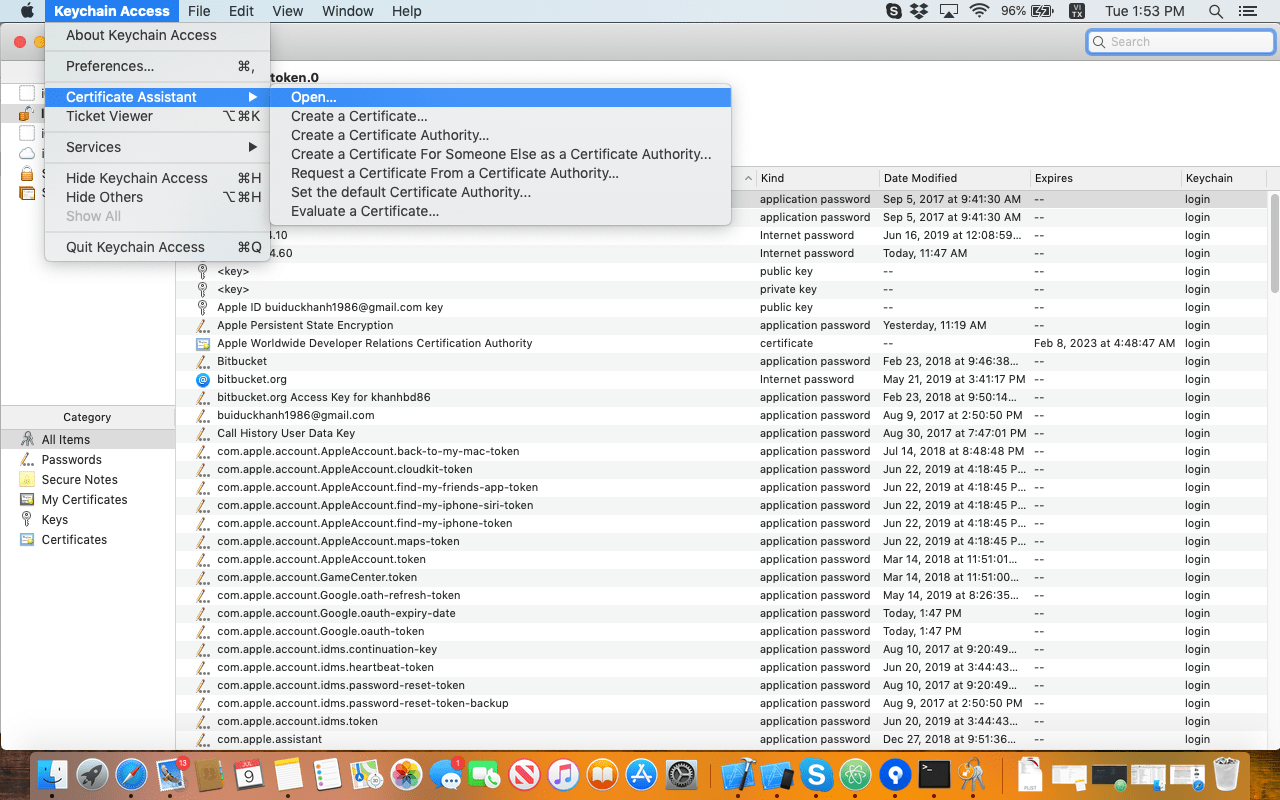Choose Evaluate a Certificate…
The width and height of the screenshot is (1280, 800).
(x=500, y=211)
